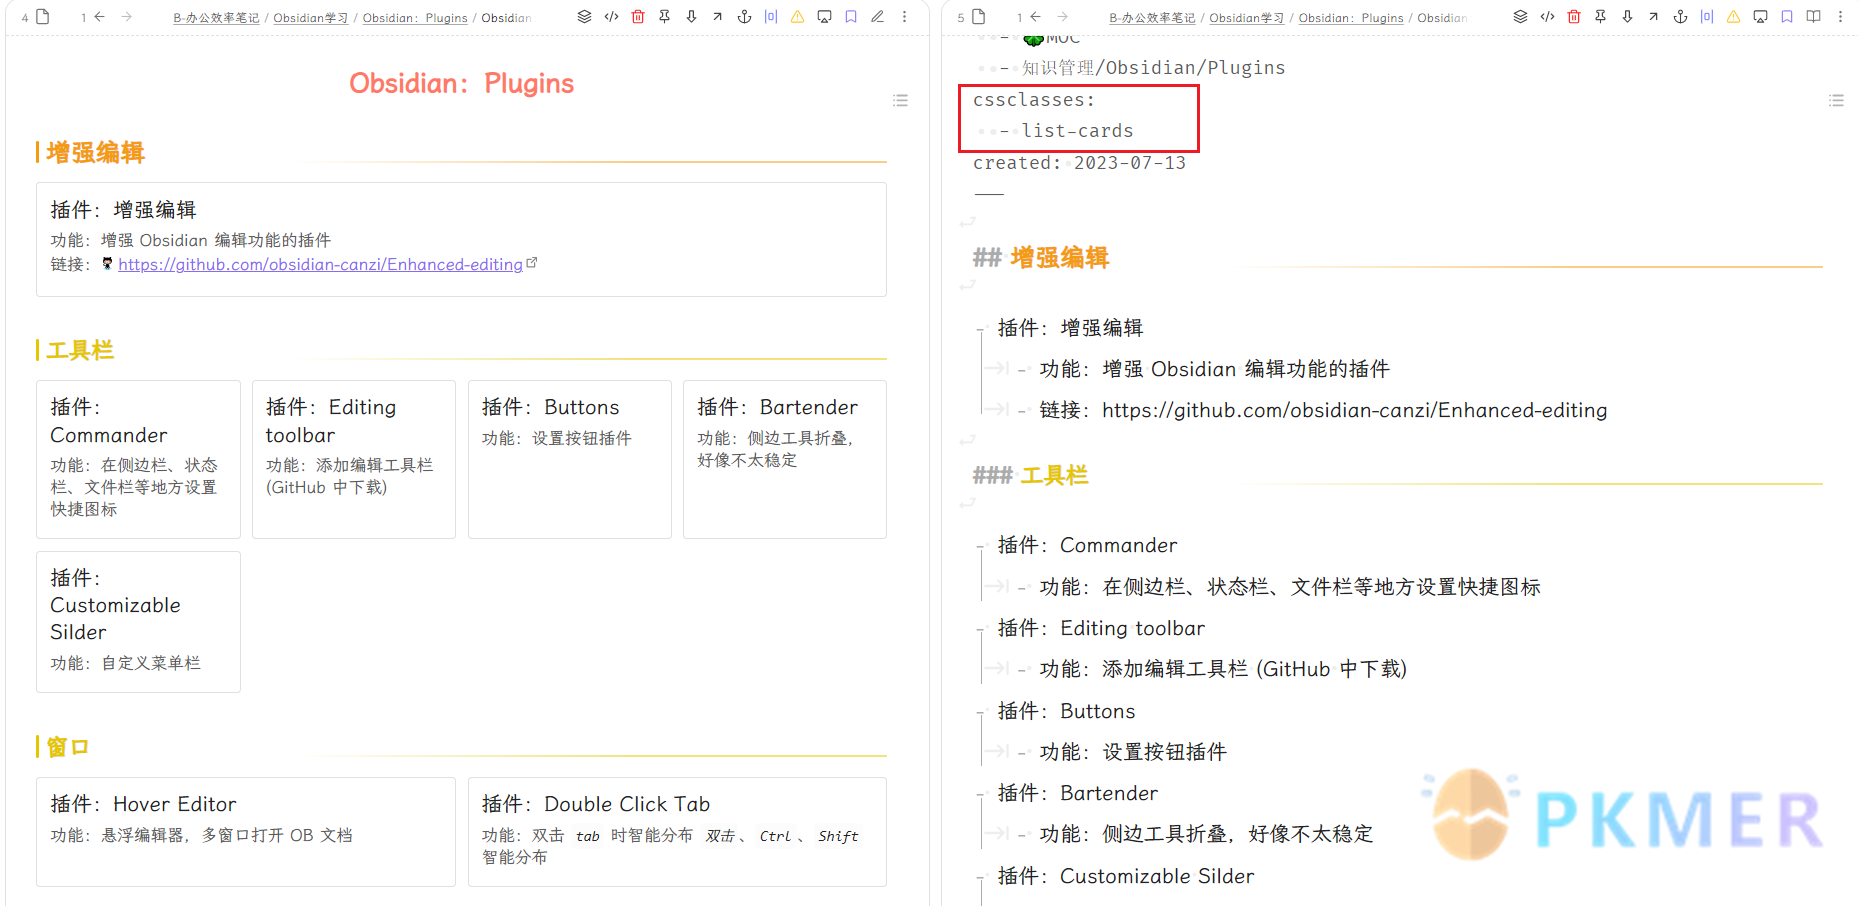Open the Enhanced-editing GitHub link in left card

click(x=320, y=265)
